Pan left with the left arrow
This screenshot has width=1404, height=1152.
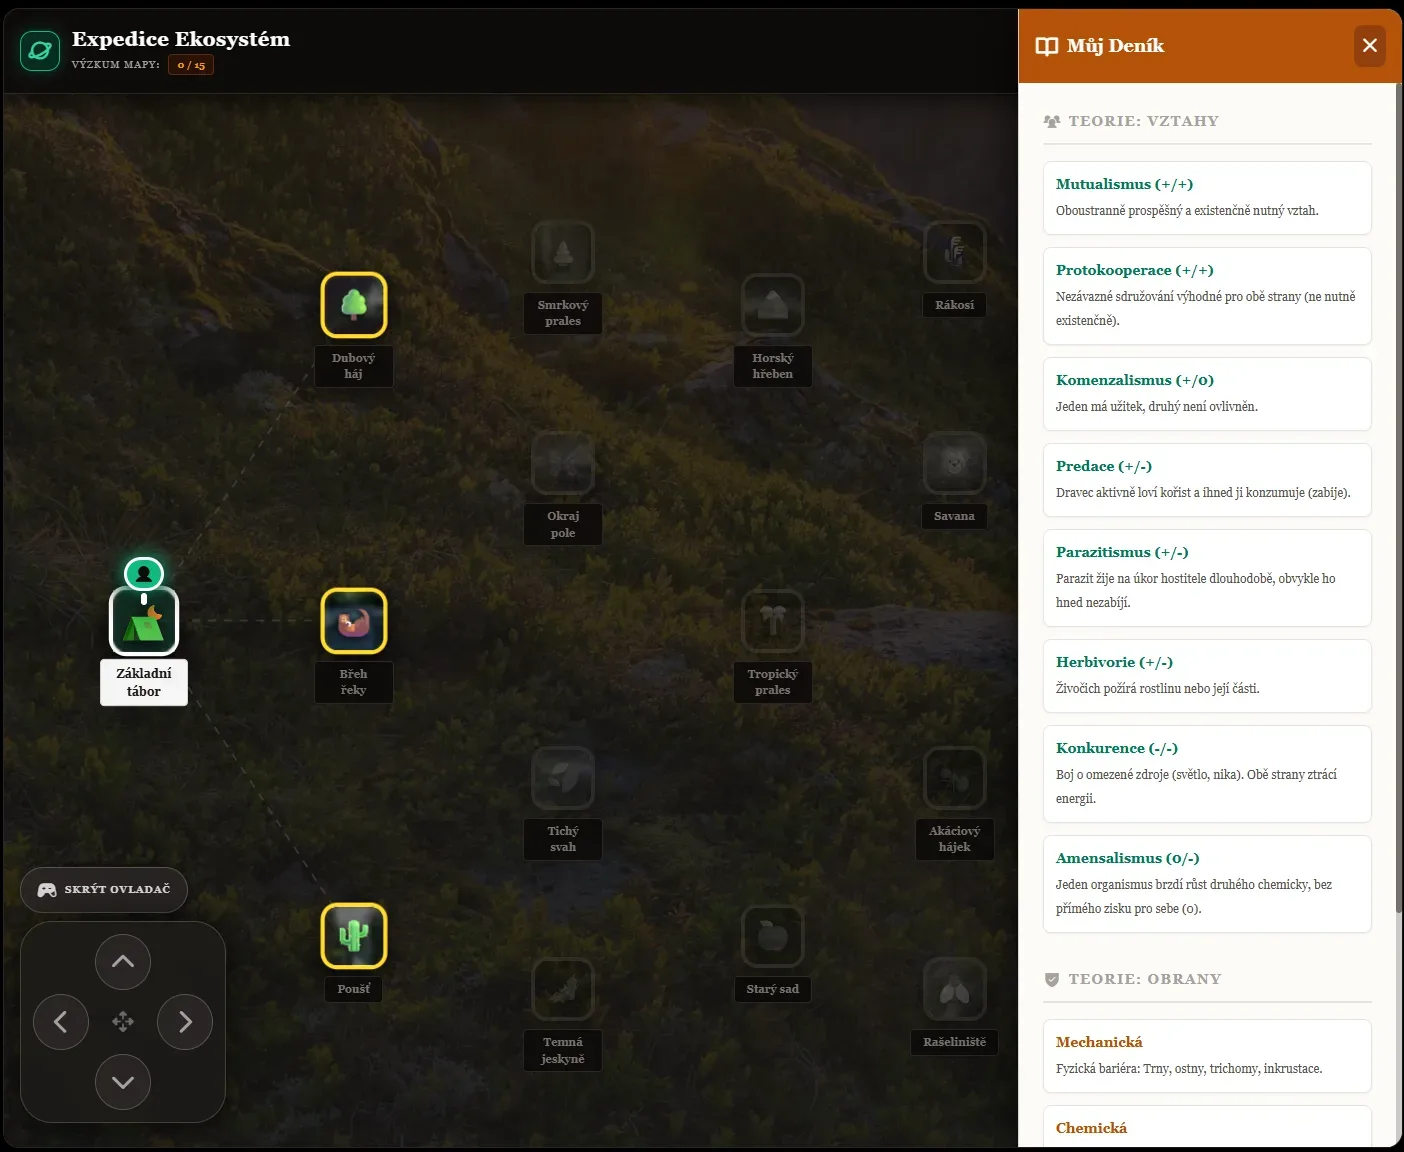tap(61, 1022)
